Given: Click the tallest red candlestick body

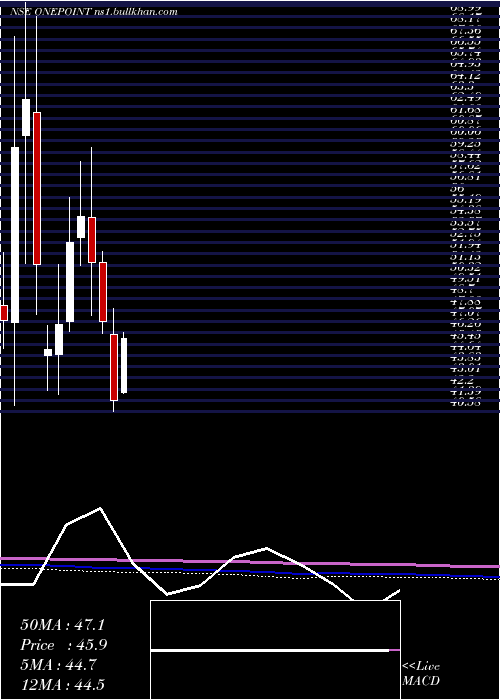Looking at the screenshot, I should (37, 188).
